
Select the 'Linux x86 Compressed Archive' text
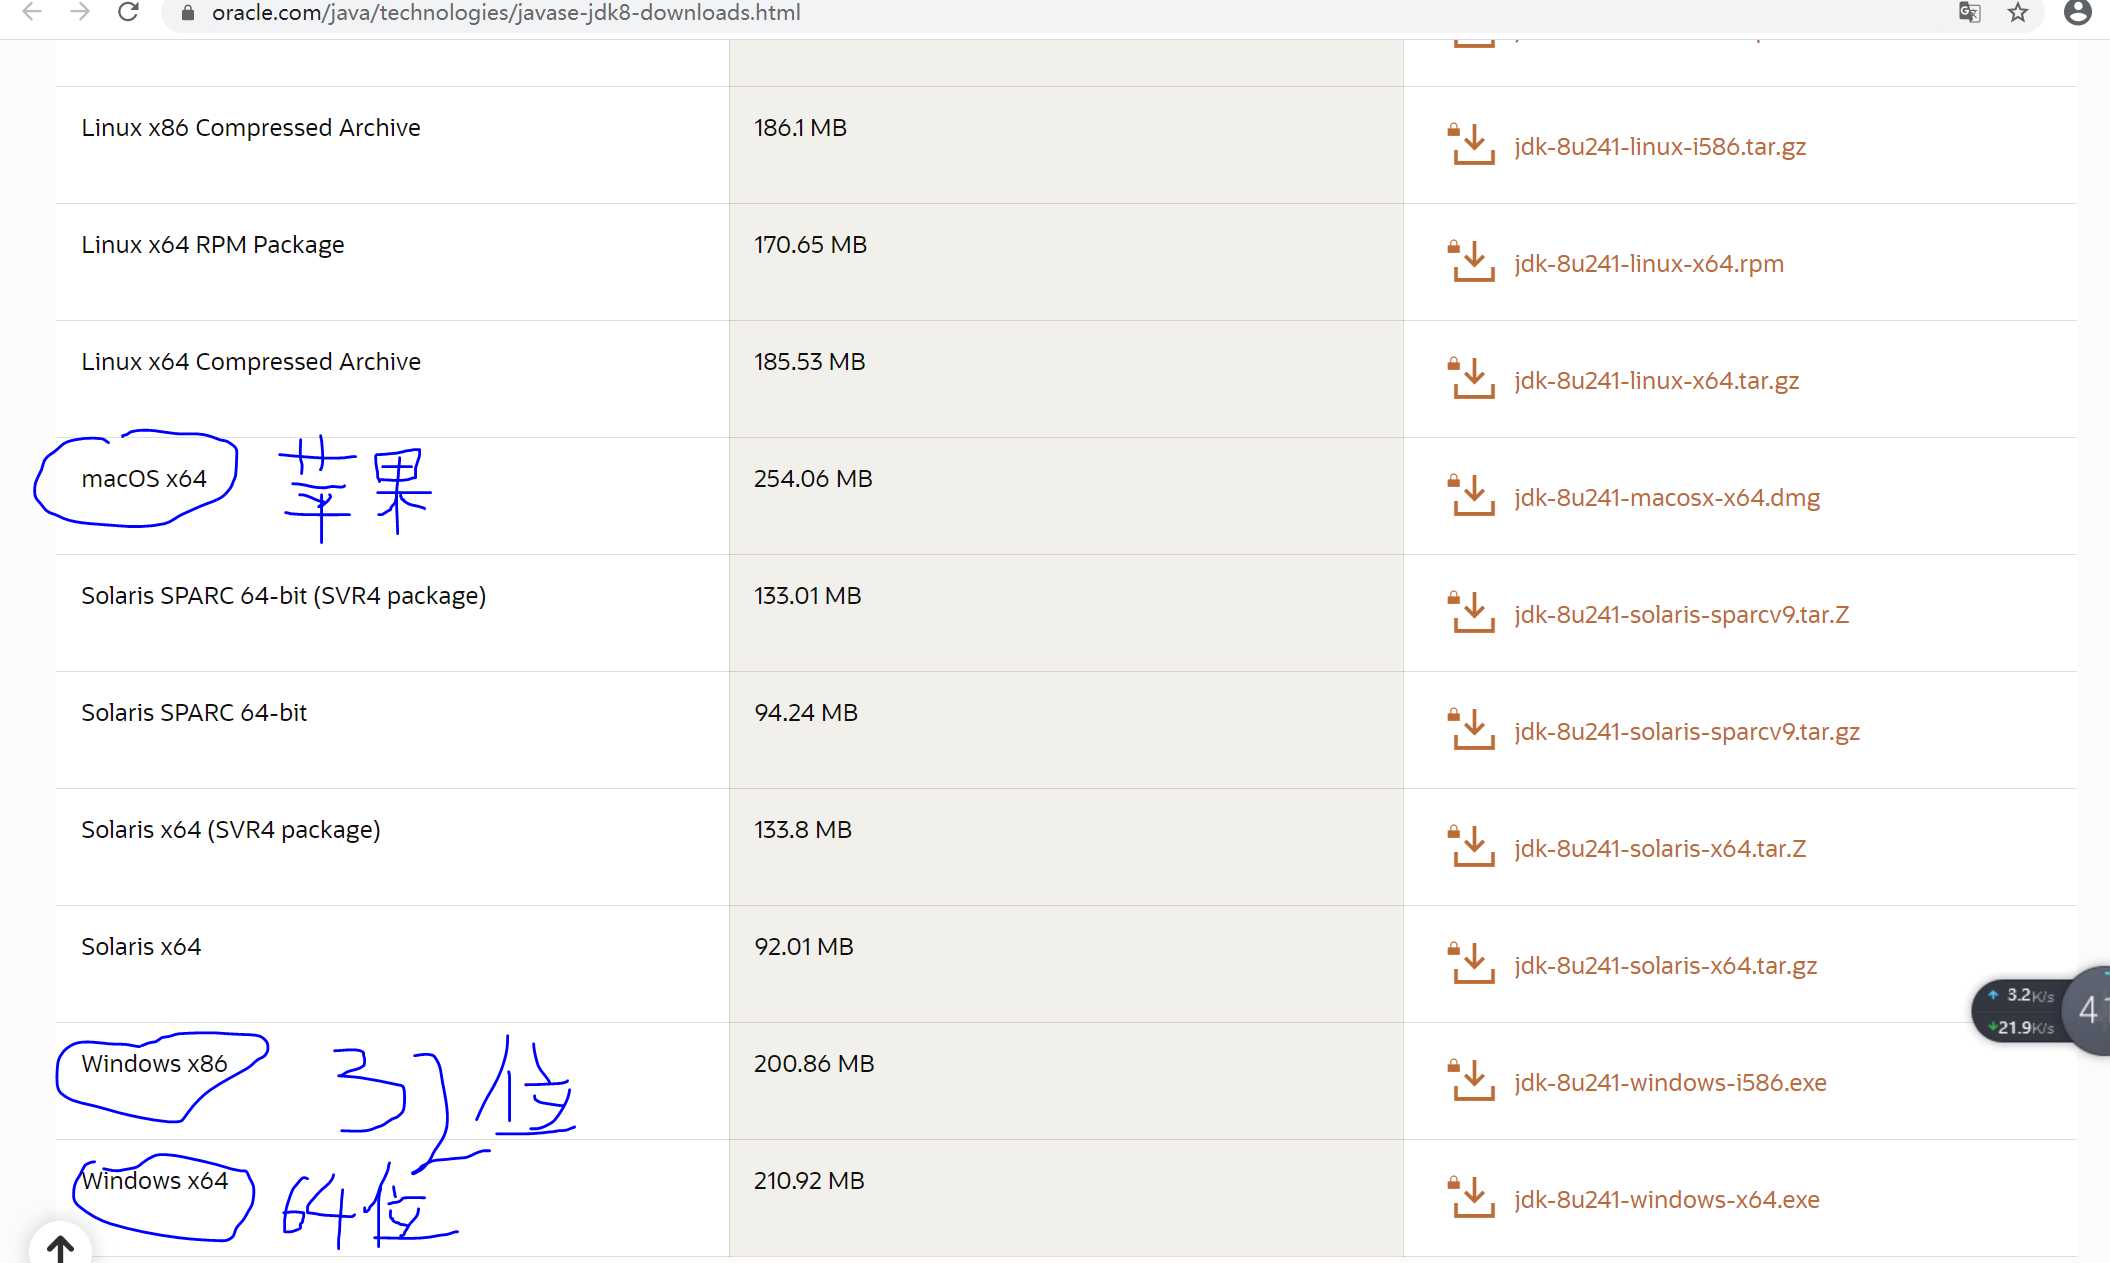click(251, 128)
